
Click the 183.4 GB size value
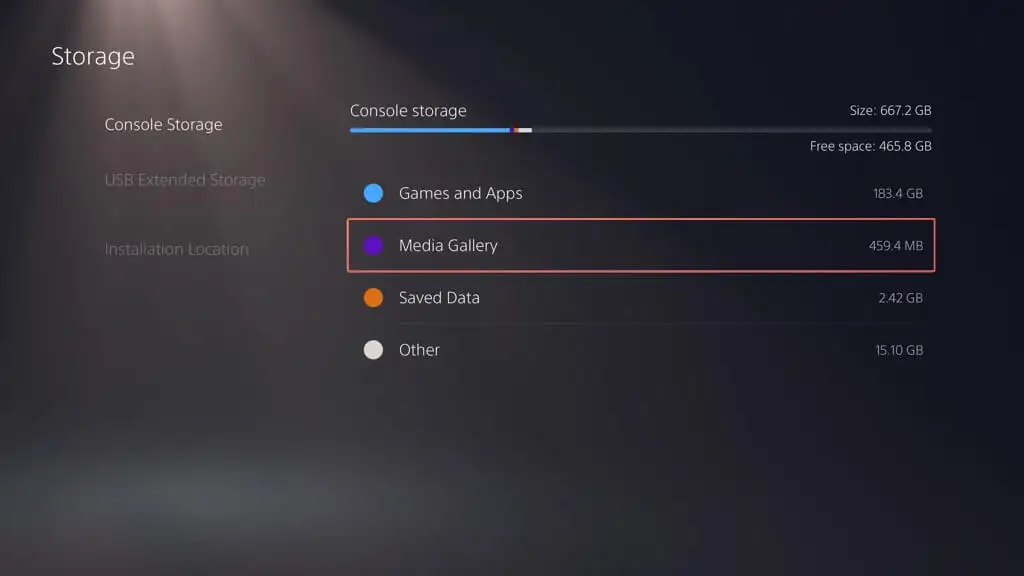898,193
